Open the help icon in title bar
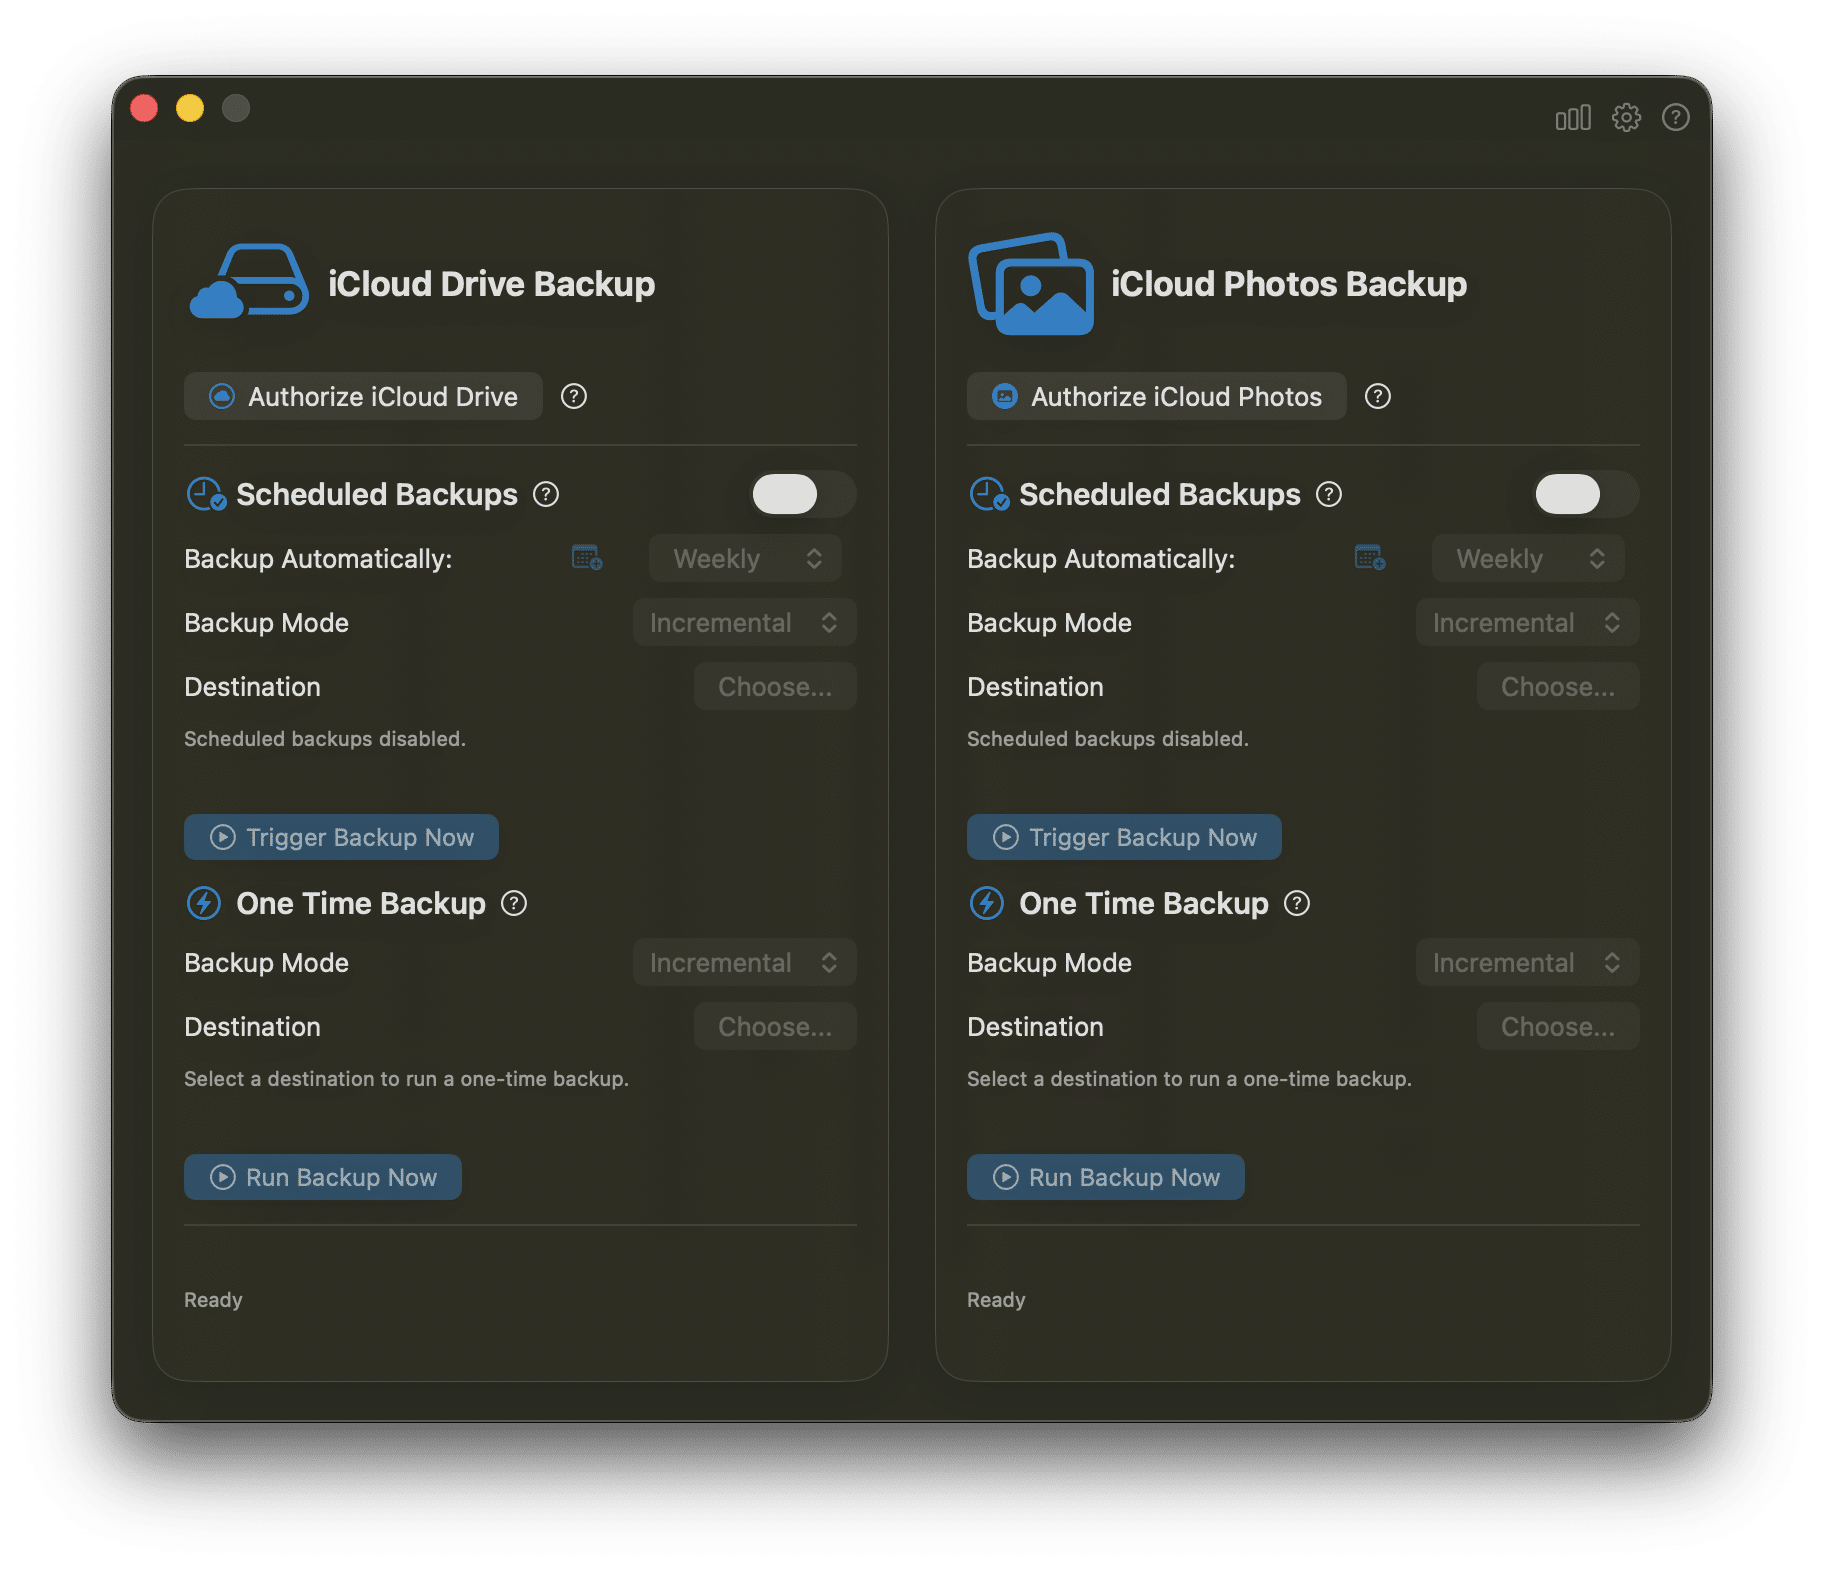Screen dimensions: 1824x1570 tap(1675, 118)
